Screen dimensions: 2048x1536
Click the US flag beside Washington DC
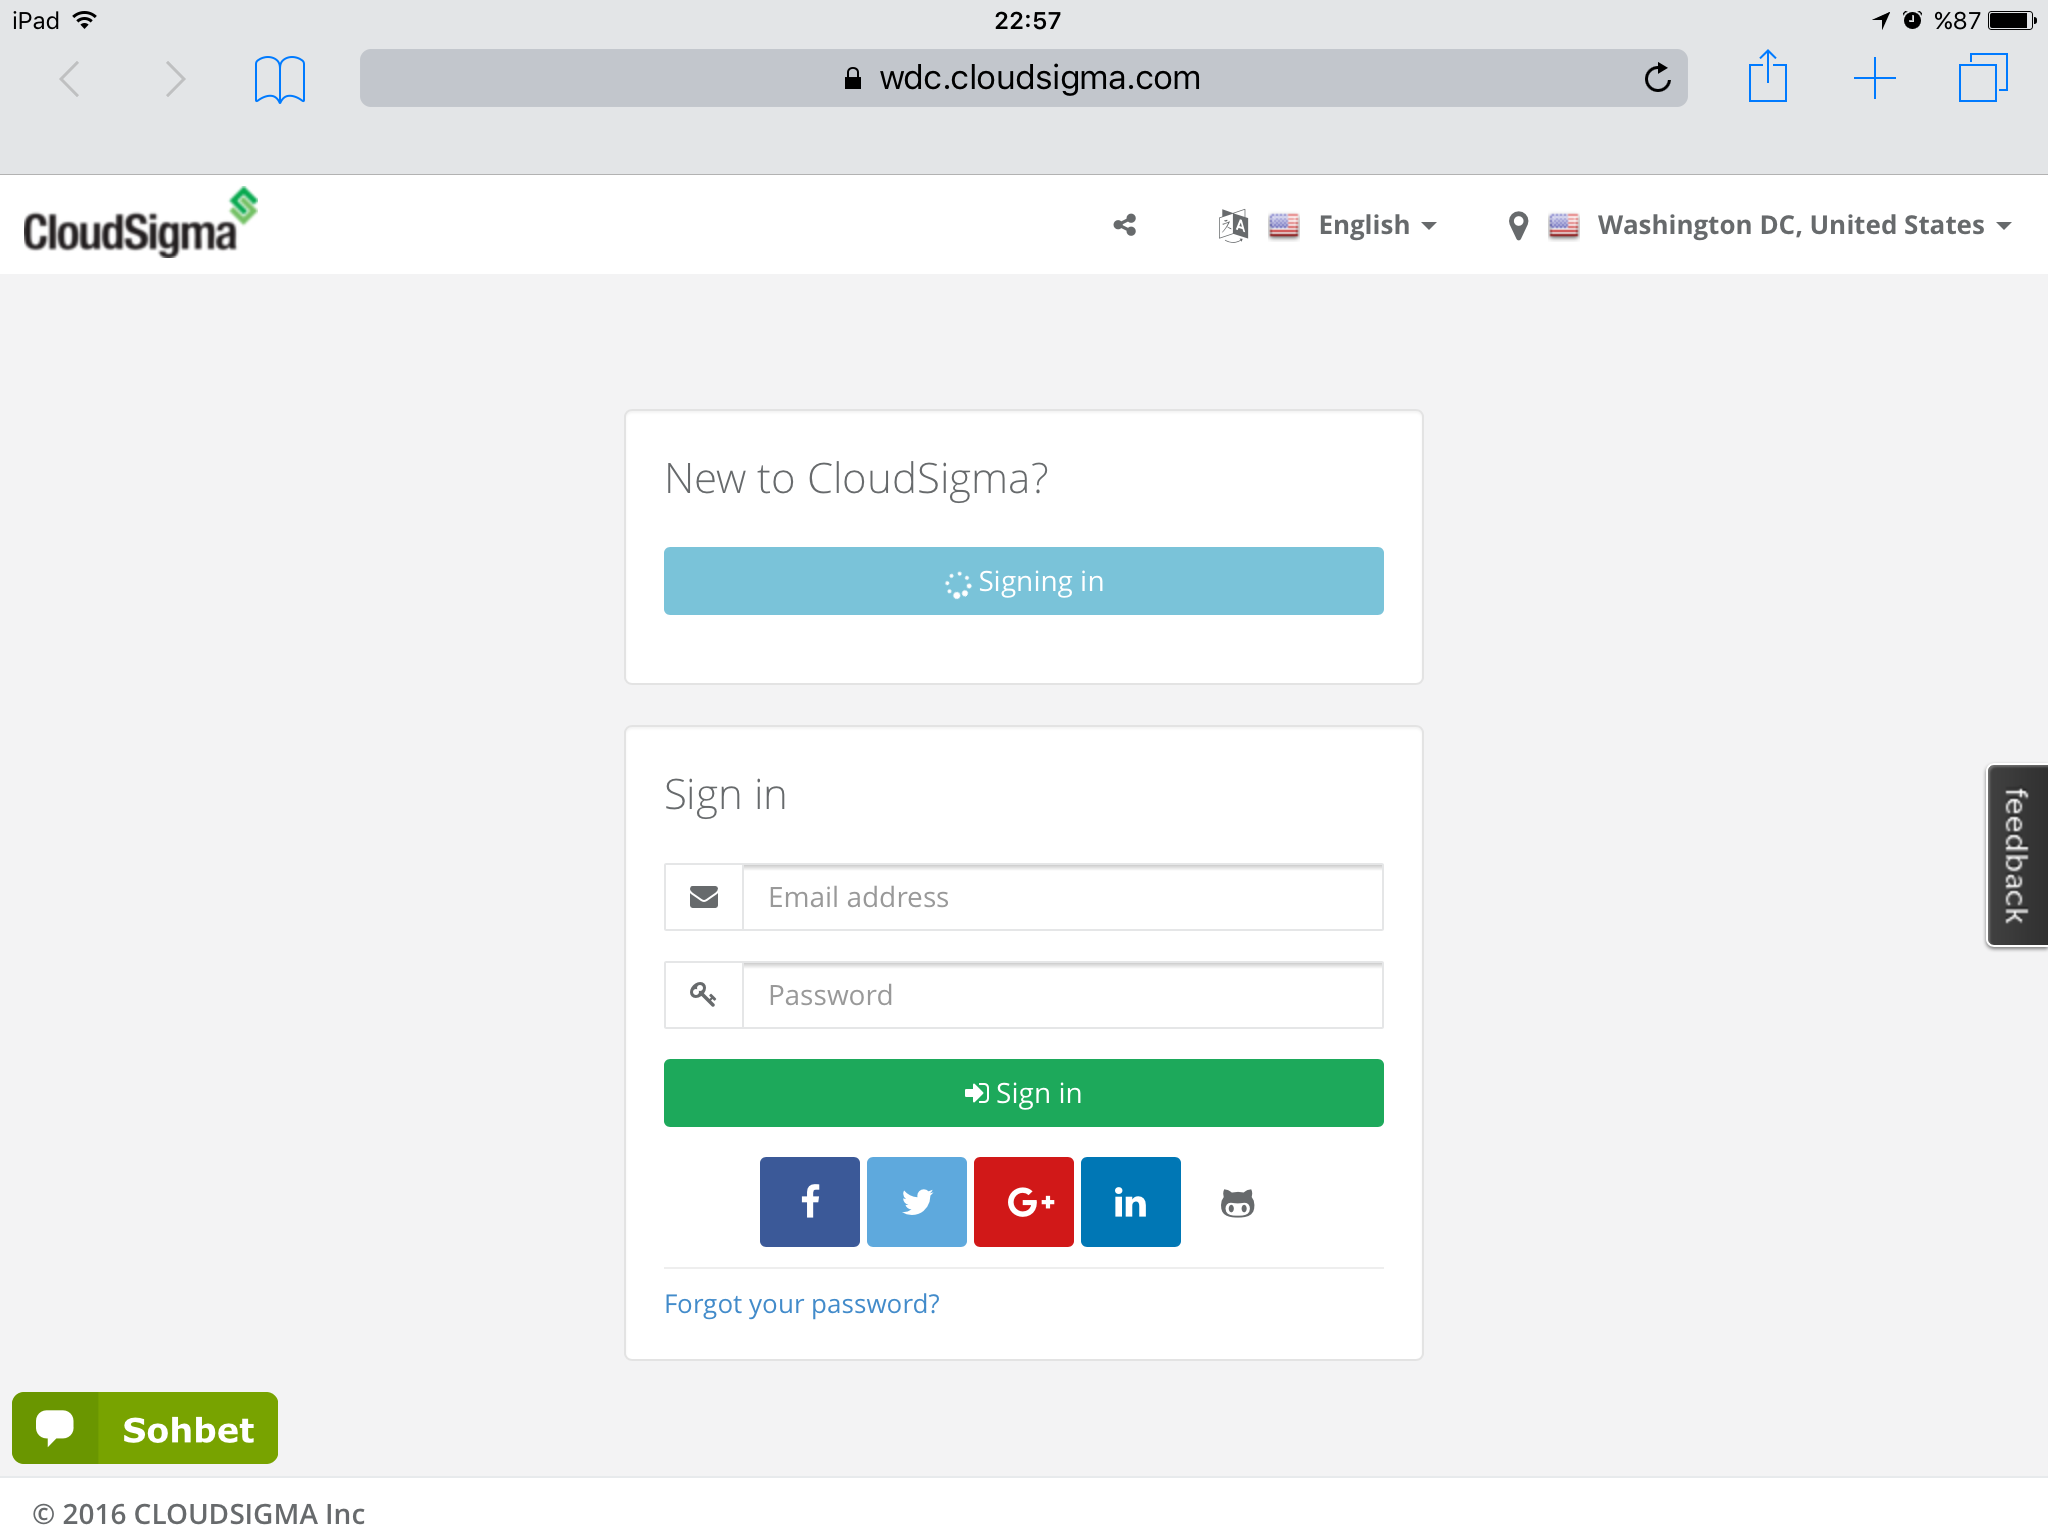click(x=1564, y=225)
